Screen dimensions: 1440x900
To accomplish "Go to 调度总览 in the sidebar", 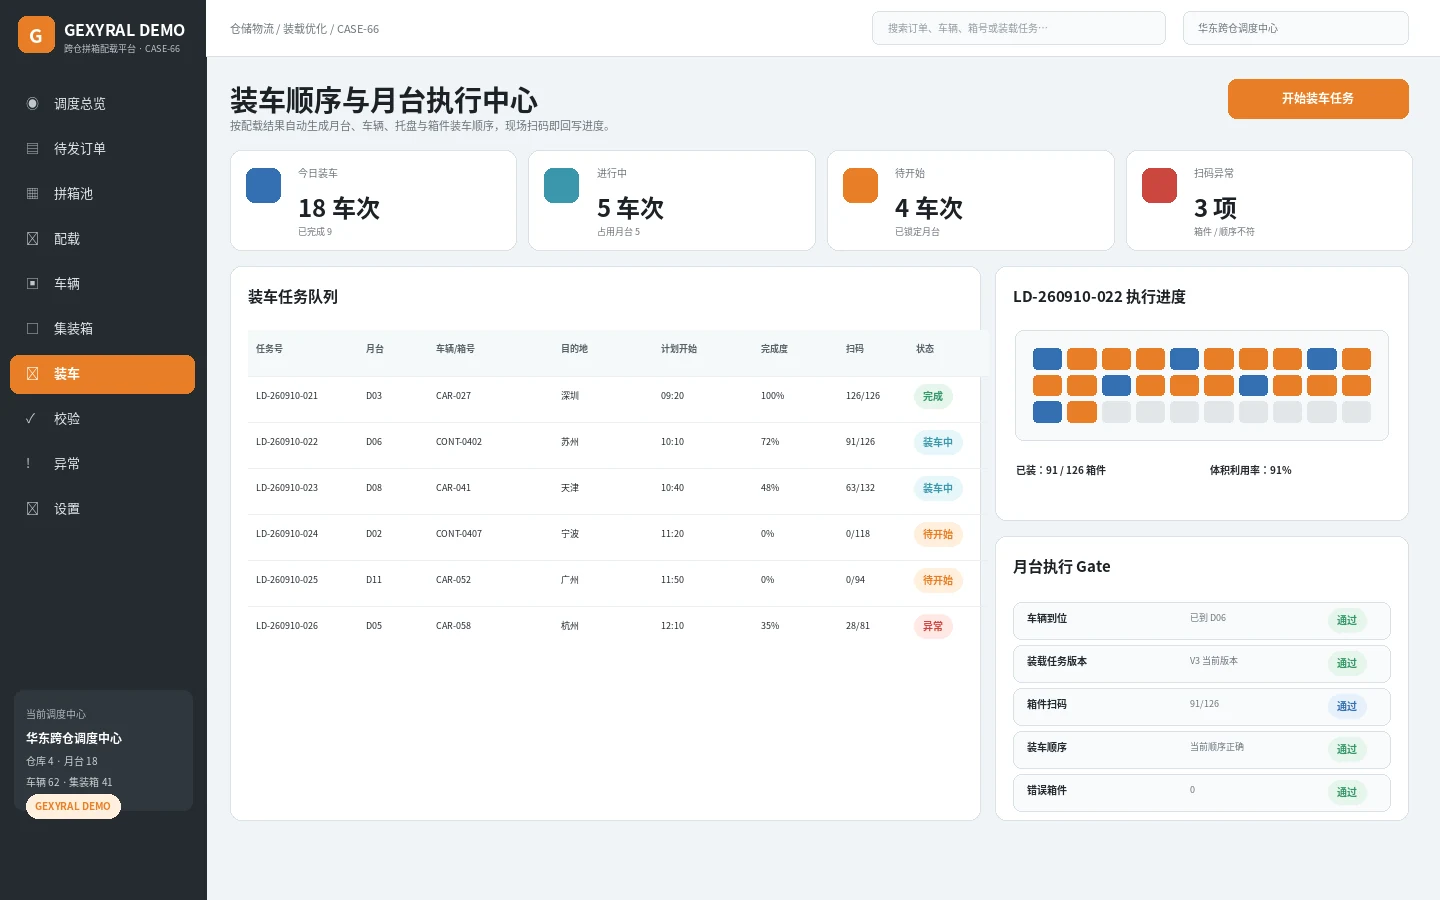I will point(102,104).
